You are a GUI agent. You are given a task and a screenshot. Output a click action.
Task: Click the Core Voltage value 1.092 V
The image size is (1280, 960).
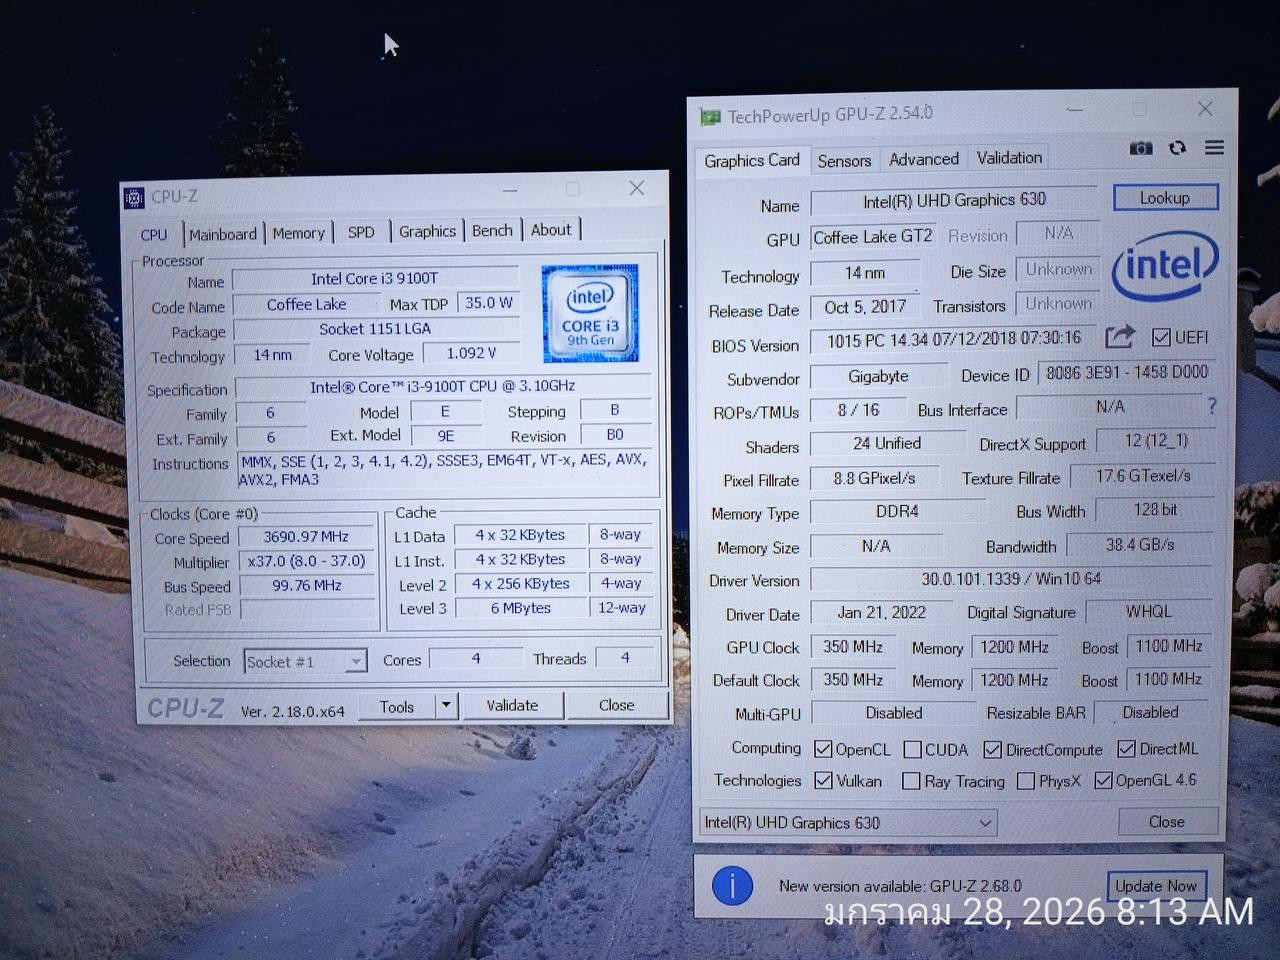click(x=471, y=353)
